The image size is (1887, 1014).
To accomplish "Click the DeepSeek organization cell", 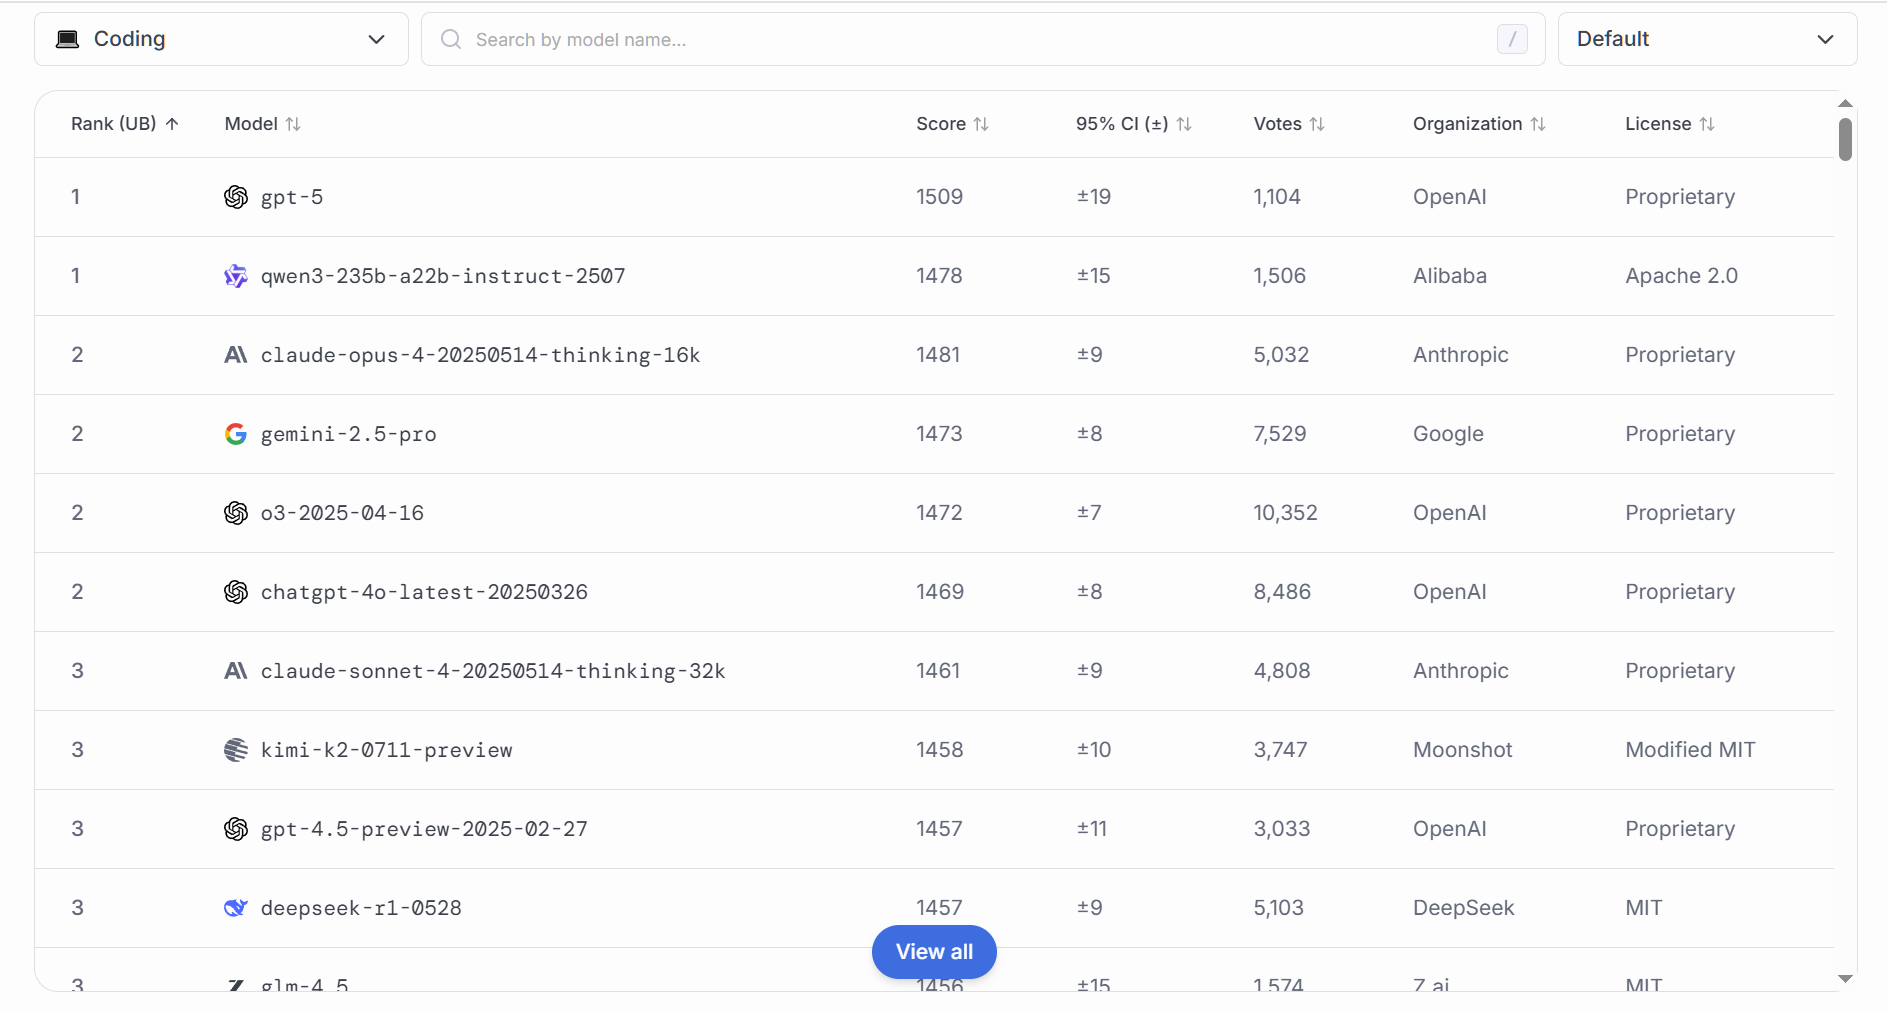I will click(x=1464, y=908).
